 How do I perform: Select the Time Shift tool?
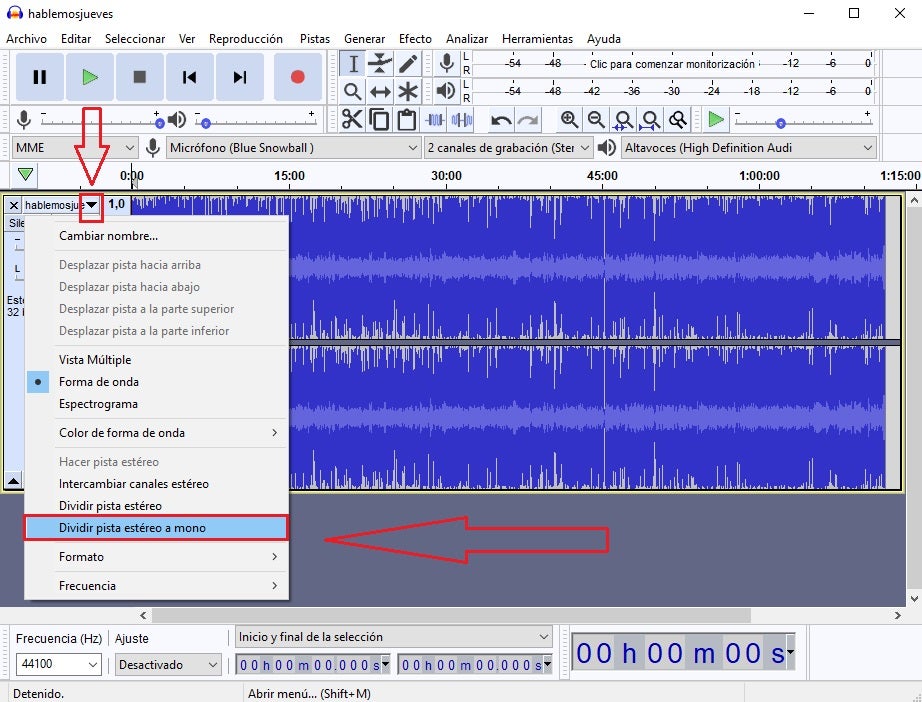point(380,91)
